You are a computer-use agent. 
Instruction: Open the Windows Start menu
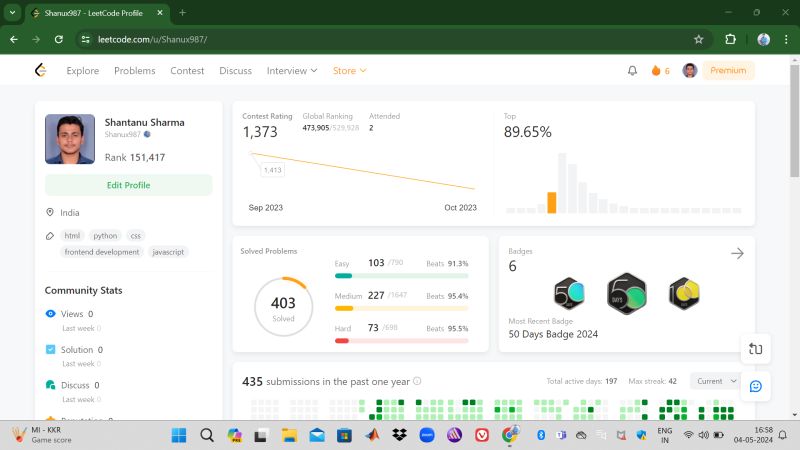click(179, 435)
